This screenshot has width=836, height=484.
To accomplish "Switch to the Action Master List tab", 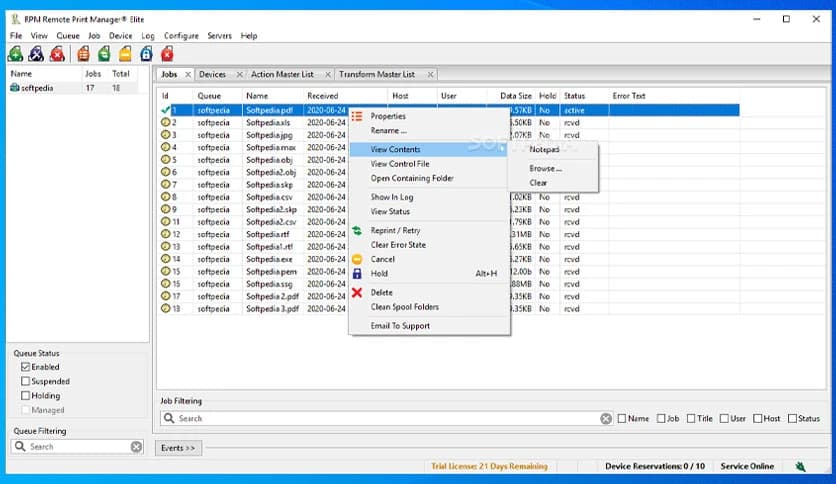I will pyautogui.click(x=282, y=75).
